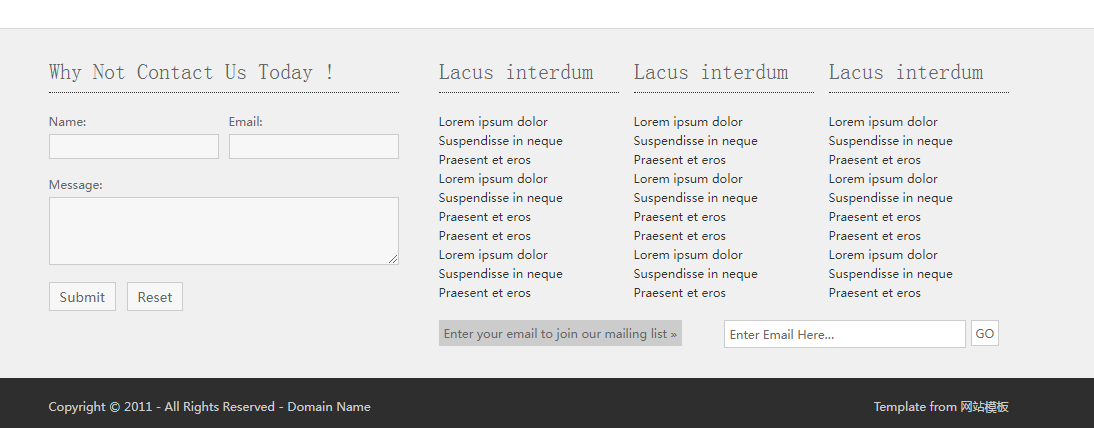Screen dimensions: 1094x428
Task: Open topmost "Lorem ipsum dolor" link in left column
Action: (493, 122)
